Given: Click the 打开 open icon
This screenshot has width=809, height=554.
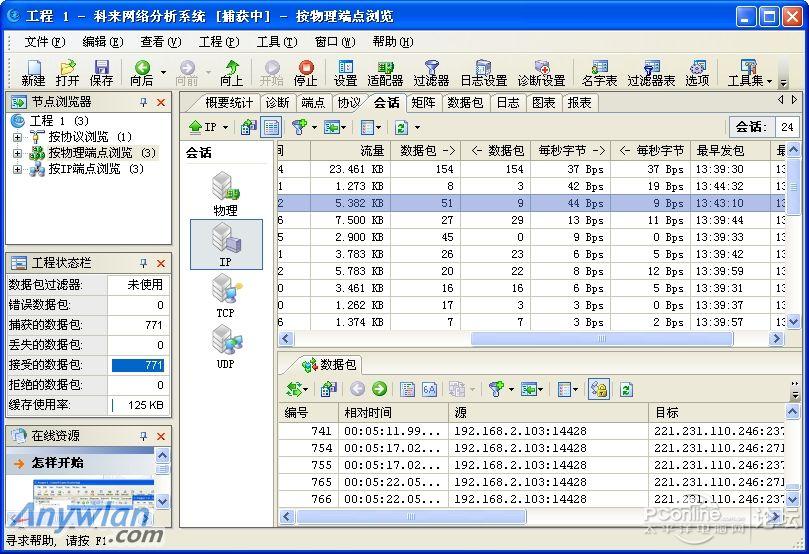Looking at the screenshot, I should click(68, 73).
